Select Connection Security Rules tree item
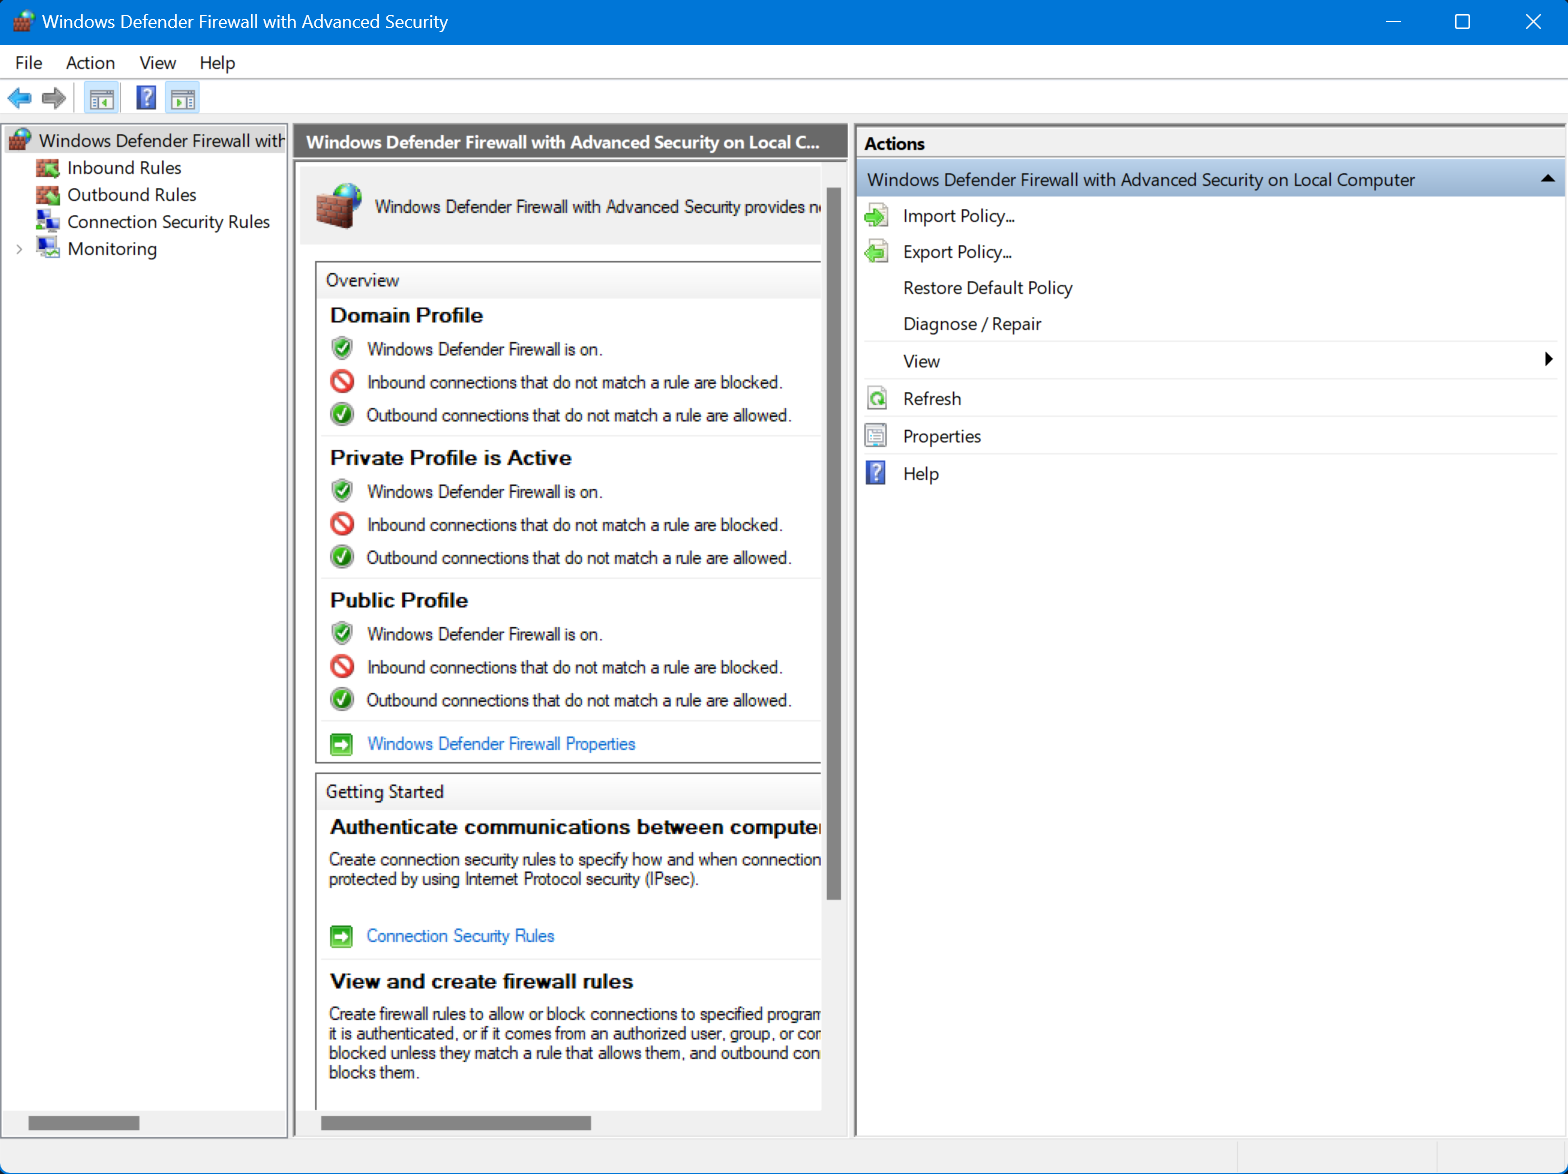 click(x=168, y=222)
